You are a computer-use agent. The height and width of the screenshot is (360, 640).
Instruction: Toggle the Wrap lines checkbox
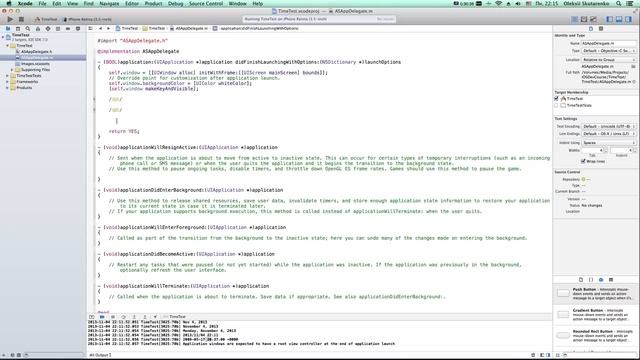(x=583, y=161)
